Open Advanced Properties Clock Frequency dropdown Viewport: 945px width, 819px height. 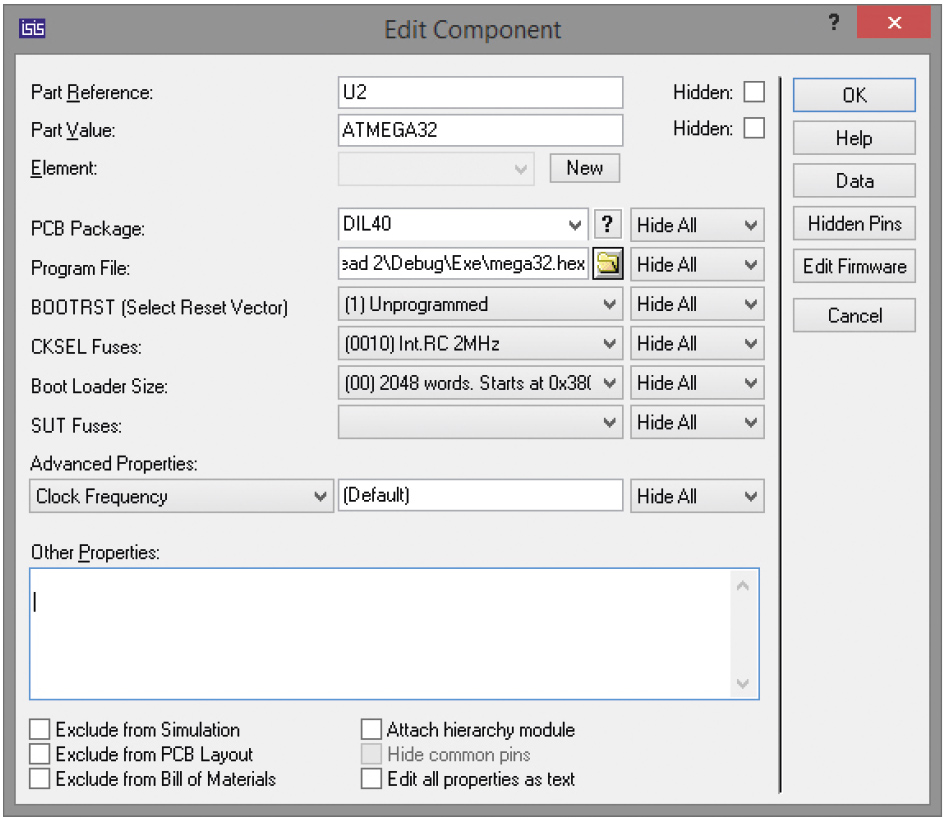click(181, 496)
